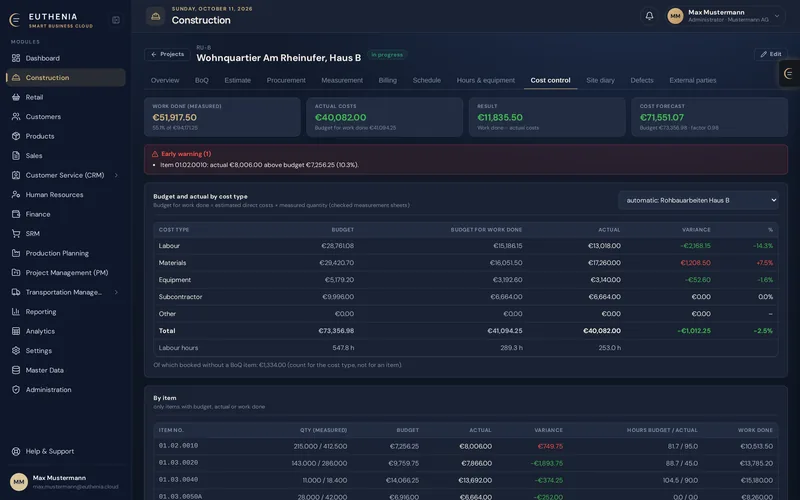Open the Analytics grid icon
Image resolution: width=800 pixels, height=500 pixels.
click(16, 331)
